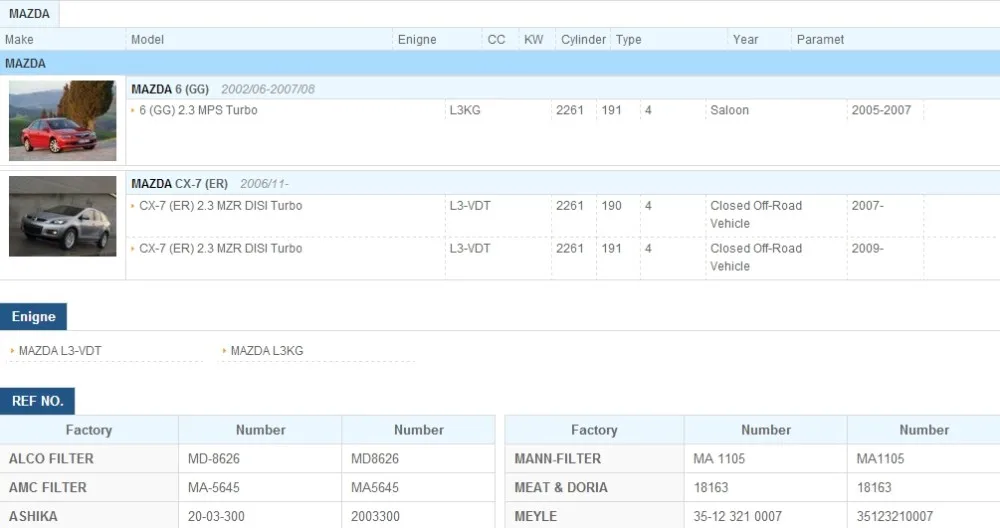1000x528 pixels.
Task: Click the Cylinder column header
Action: point(584,40)
